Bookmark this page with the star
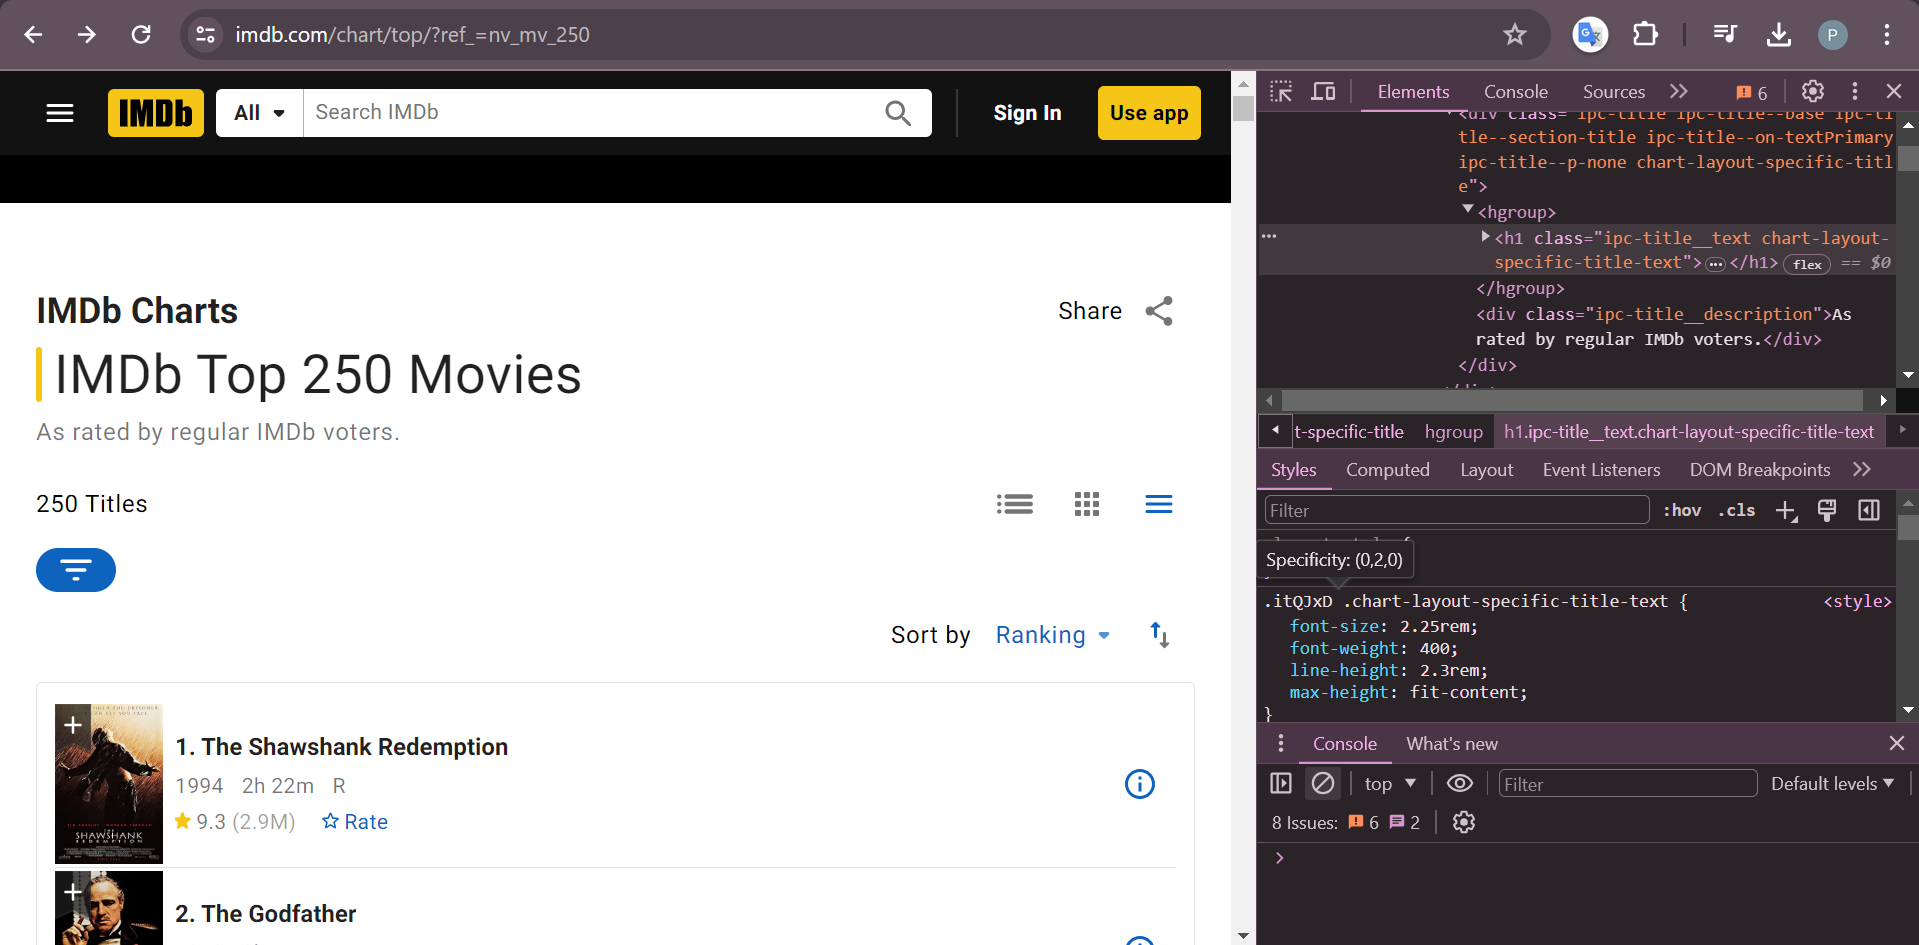This screenshot has height=945, width=1919. tap(1515, 35)
